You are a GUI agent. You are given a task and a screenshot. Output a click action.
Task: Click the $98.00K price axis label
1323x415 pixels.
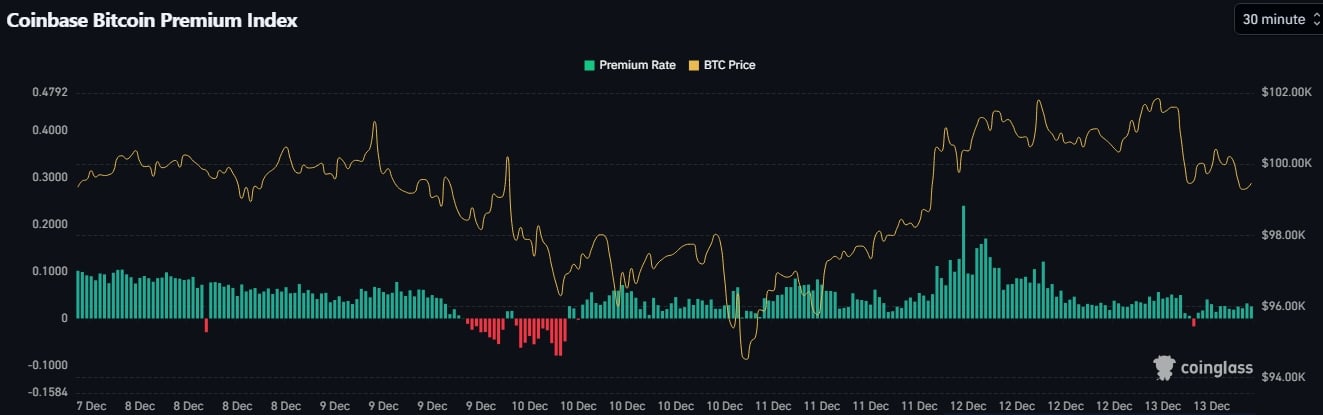tap(1283, 235)
